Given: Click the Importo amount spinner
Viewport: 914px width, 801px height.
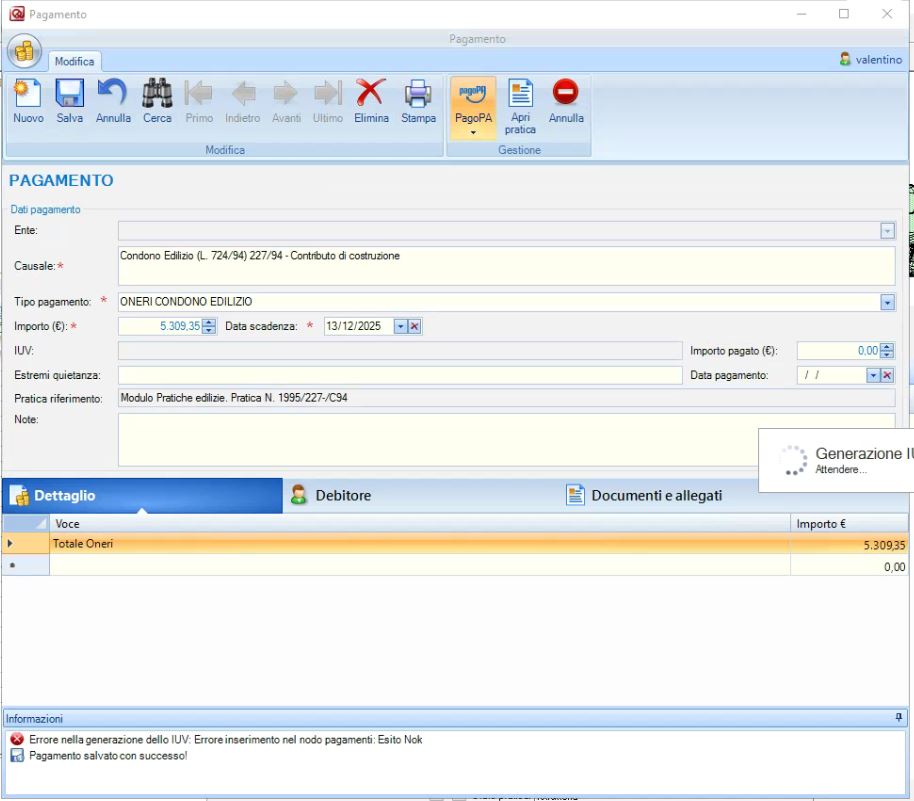Looking at the screenshot, I should (208, 326).
